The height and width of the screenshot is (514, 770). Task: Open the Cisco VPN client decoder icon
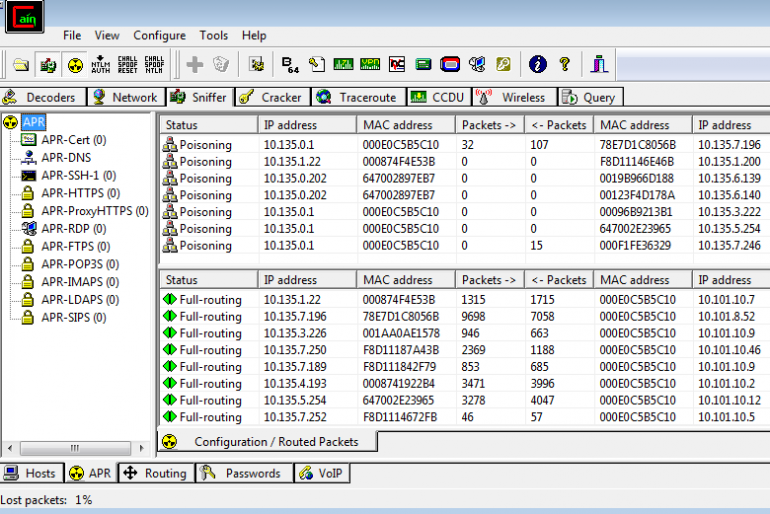pos(370,64)
